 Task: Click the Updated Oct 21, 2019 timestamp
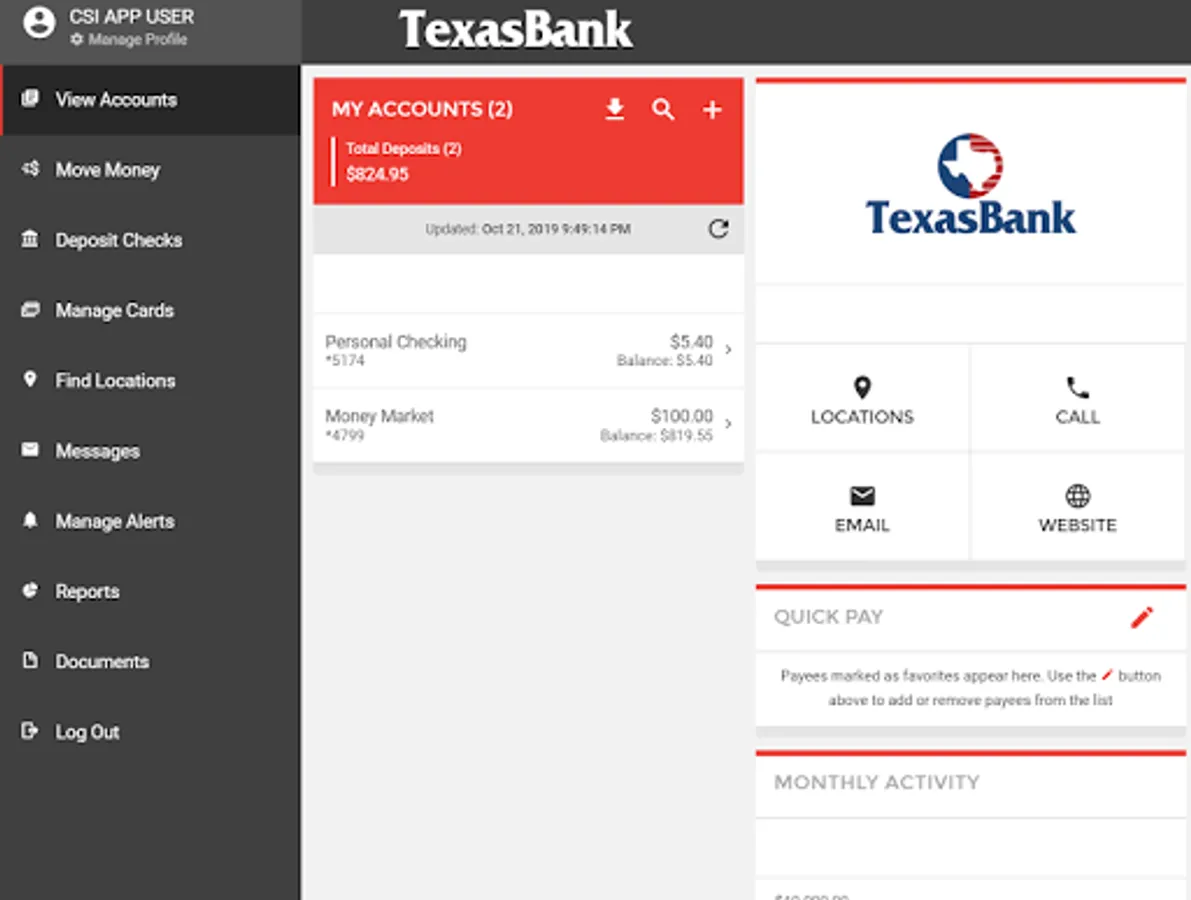click(528, 229)
